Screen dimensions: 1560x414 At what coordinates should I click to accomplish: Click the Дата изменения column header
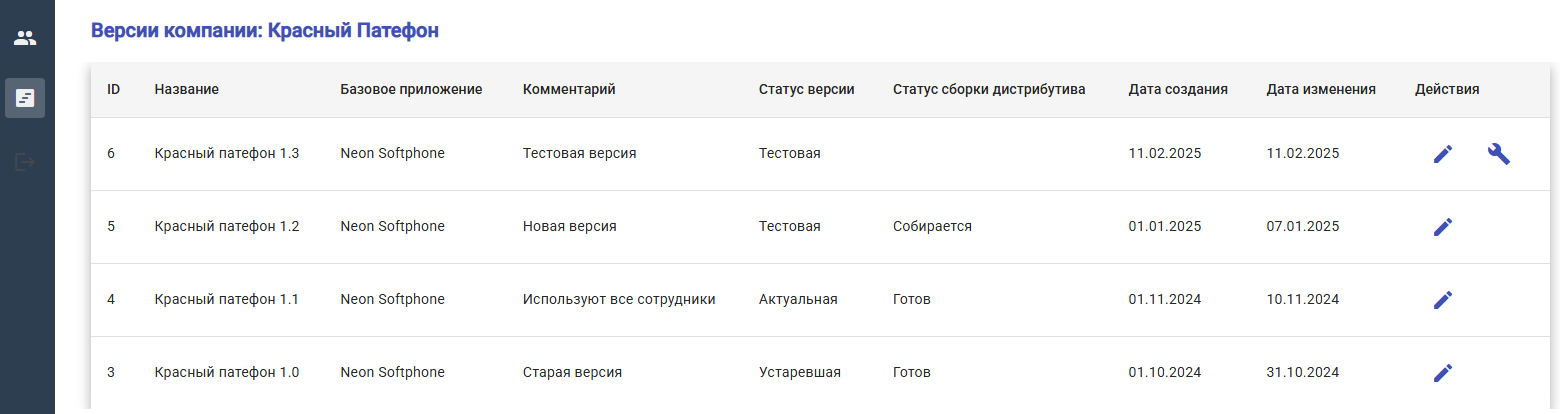pos(1320,89)
